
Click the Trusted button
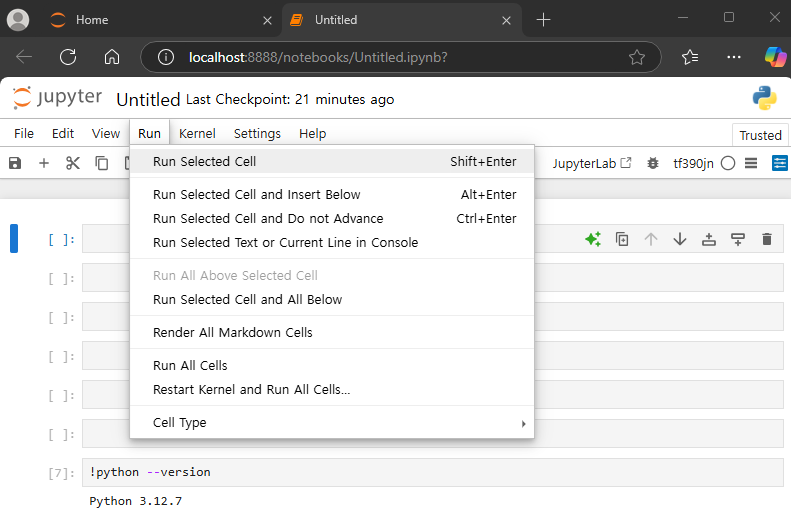point(760,135)
